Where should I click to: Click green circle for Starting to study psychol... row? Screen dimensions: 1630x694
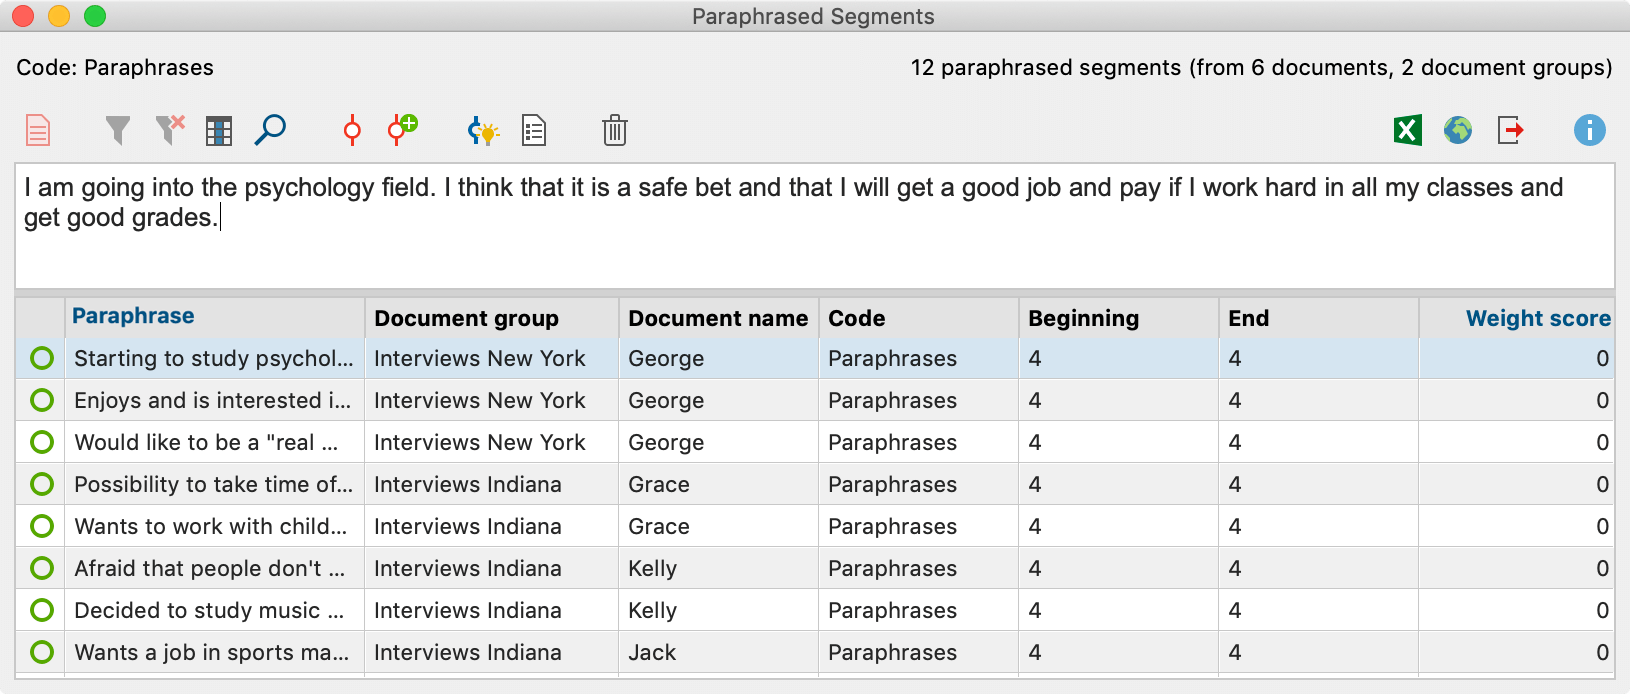42,358
